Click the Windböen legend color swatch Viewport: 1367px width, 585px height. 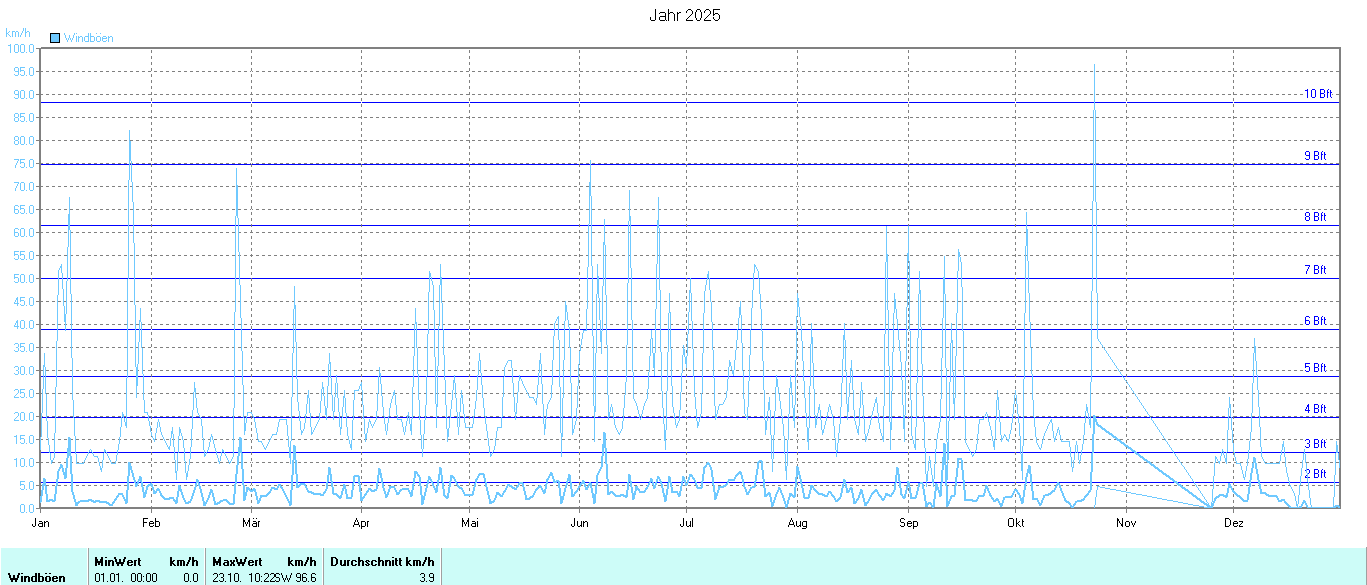click(55, 38)
